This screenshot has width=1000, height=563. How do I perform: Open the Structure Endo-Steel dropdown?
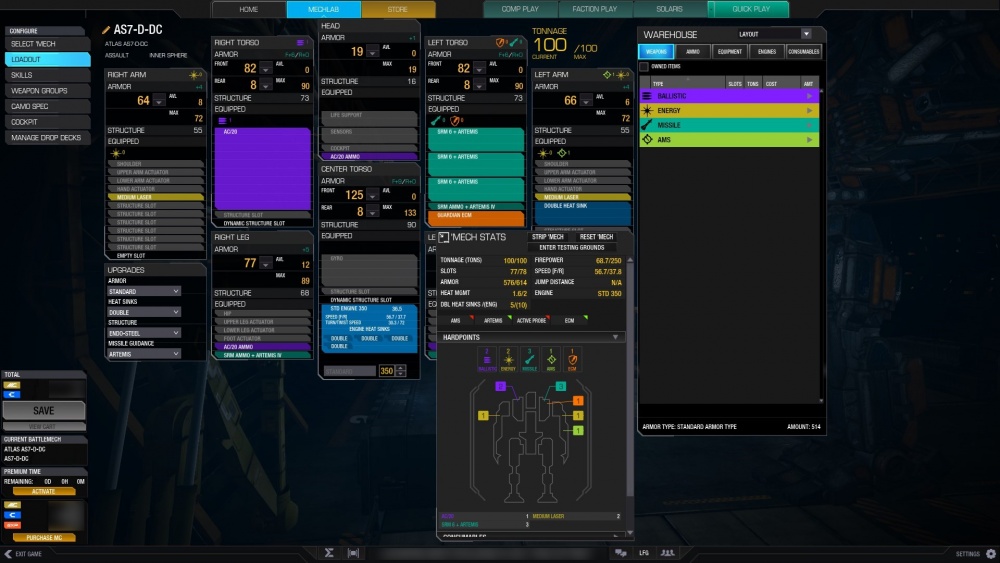pos(144,333)
